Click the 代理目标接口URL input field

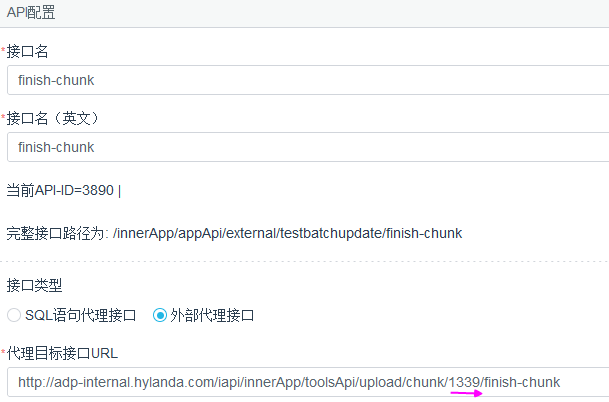[300, 382]
